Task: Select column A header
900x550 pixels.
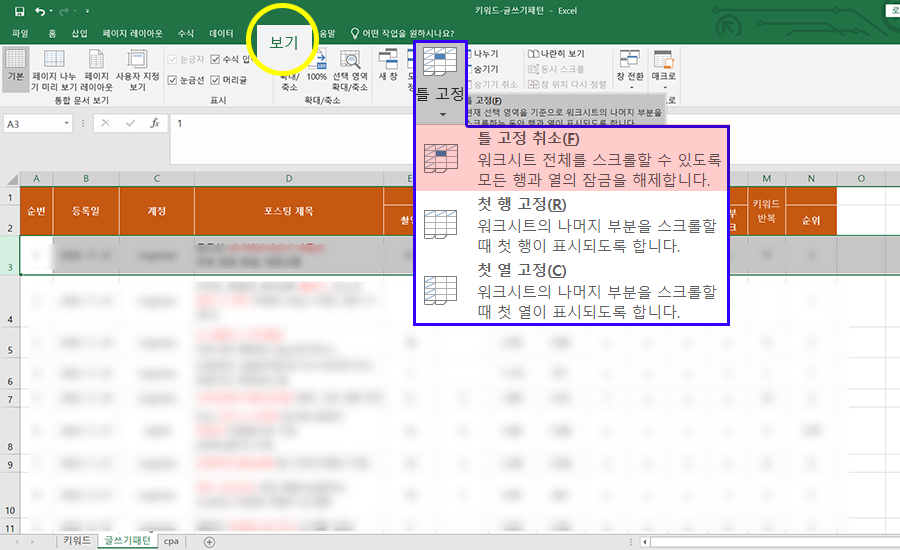Action: 36,179
